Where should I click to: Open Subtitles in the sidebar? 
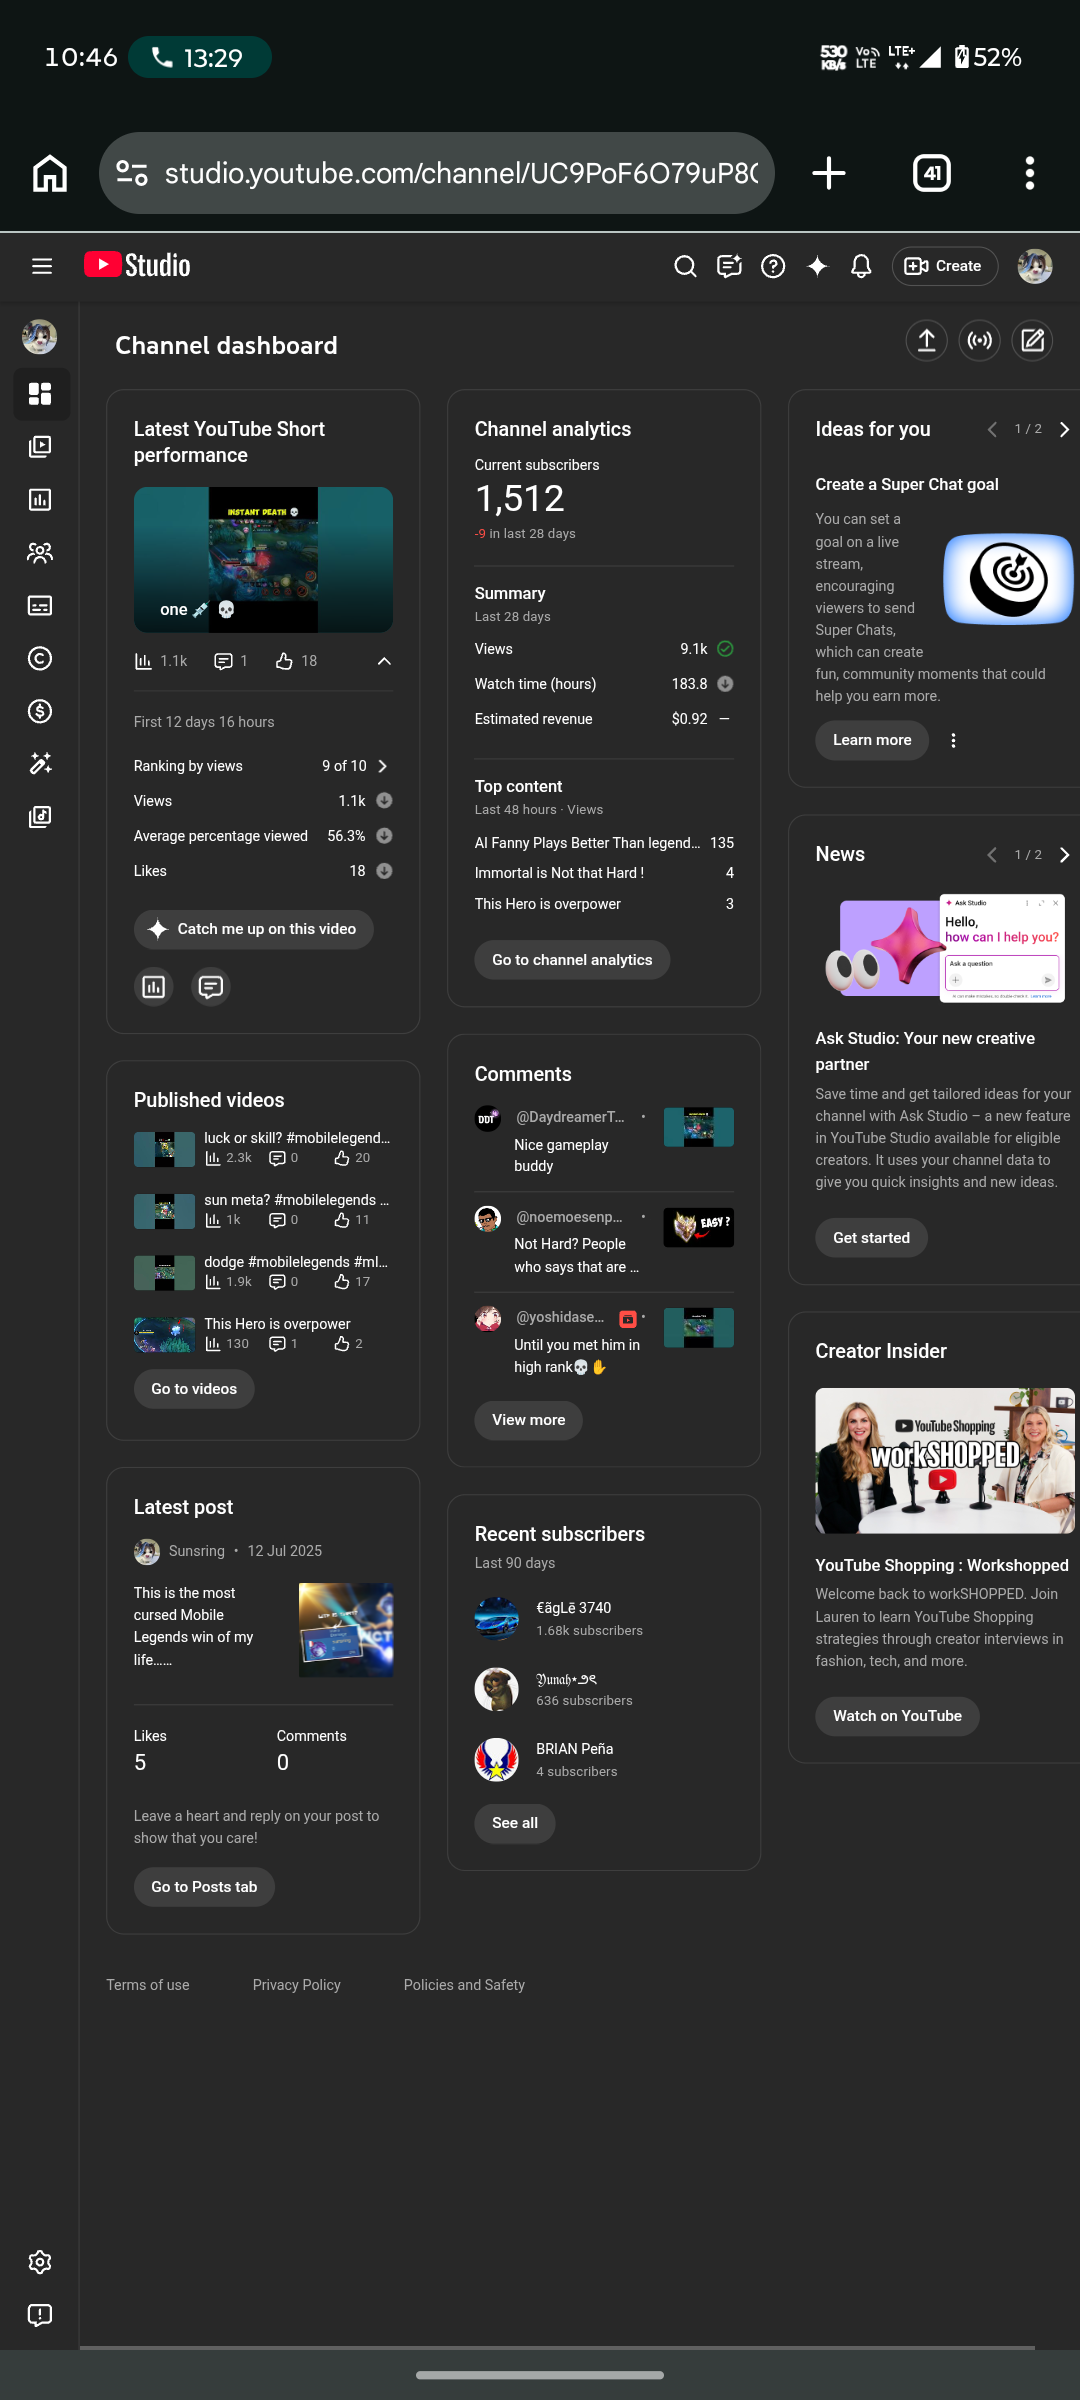click(x=40, y=606)
